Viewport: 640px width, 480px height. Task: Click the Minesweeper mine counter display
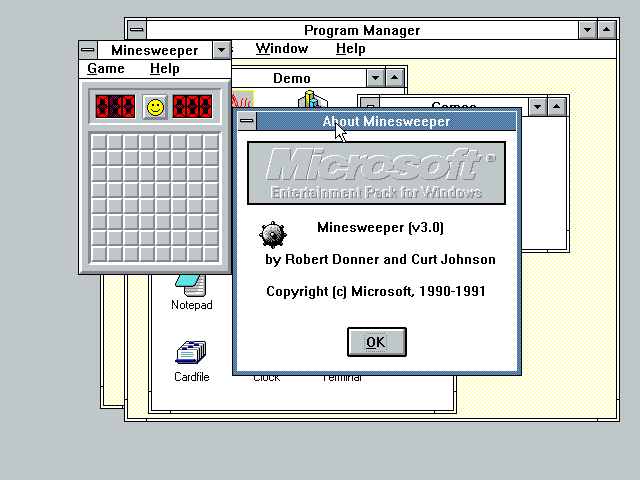[115, 107]
